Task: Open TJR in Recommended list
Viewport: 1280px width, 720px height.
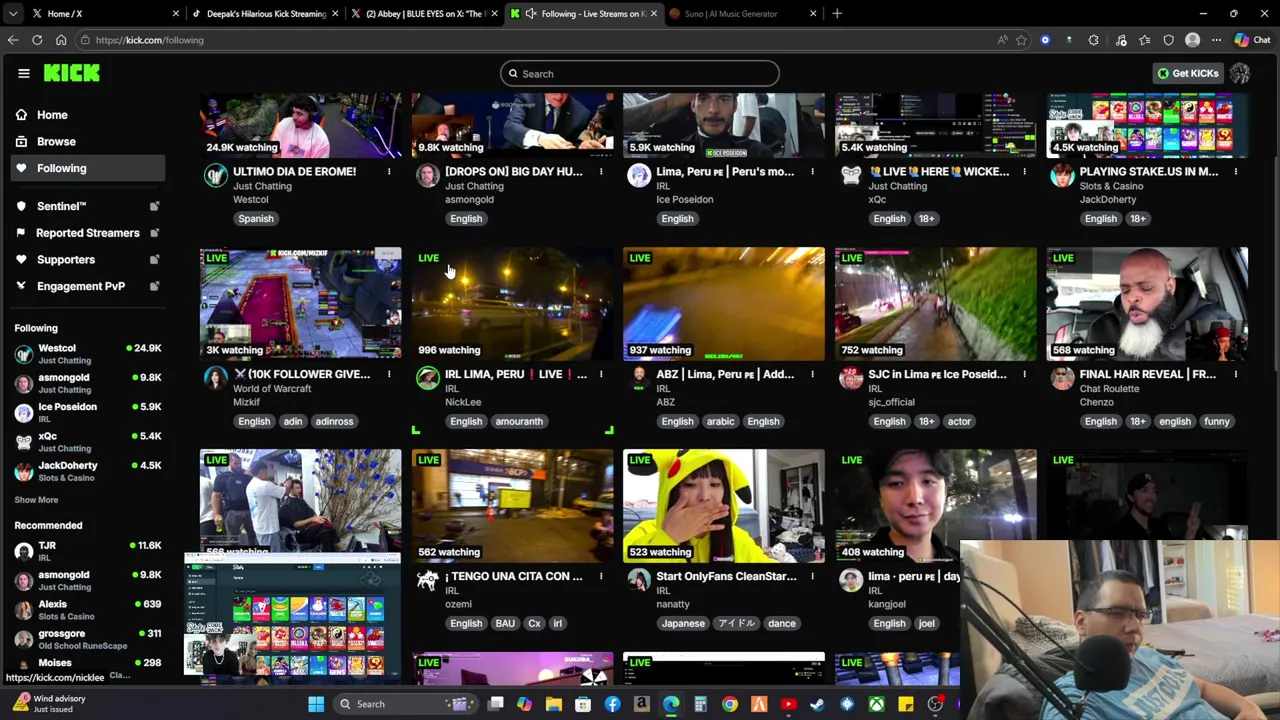Action: click(x=88, y=551)
